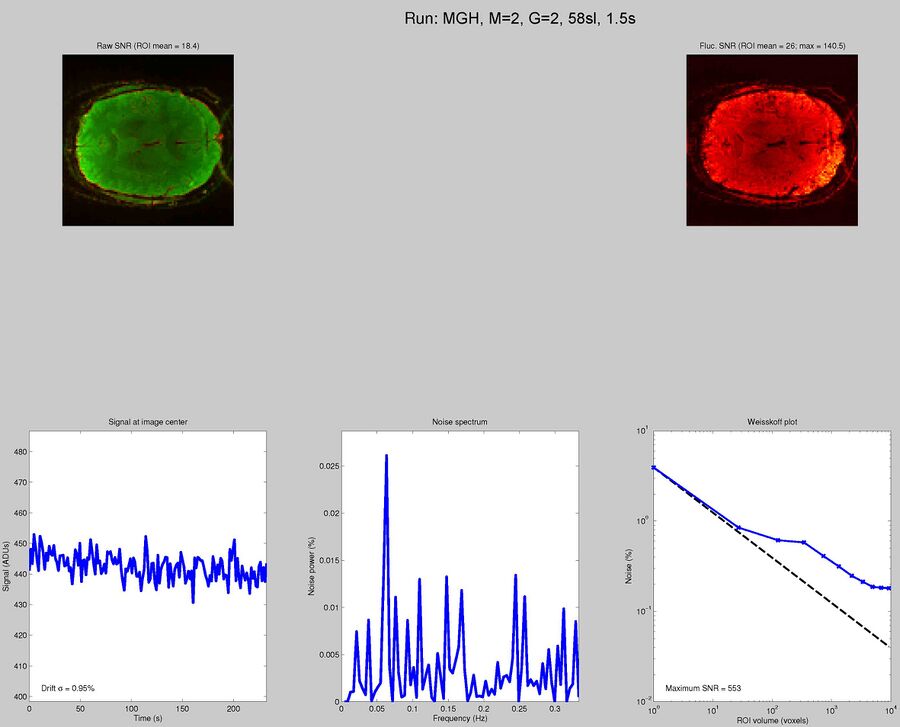Select the "Noise spectrum" plot title
Image resolution: width=900 pixels, height=727 pixels.
pos(459,421)
